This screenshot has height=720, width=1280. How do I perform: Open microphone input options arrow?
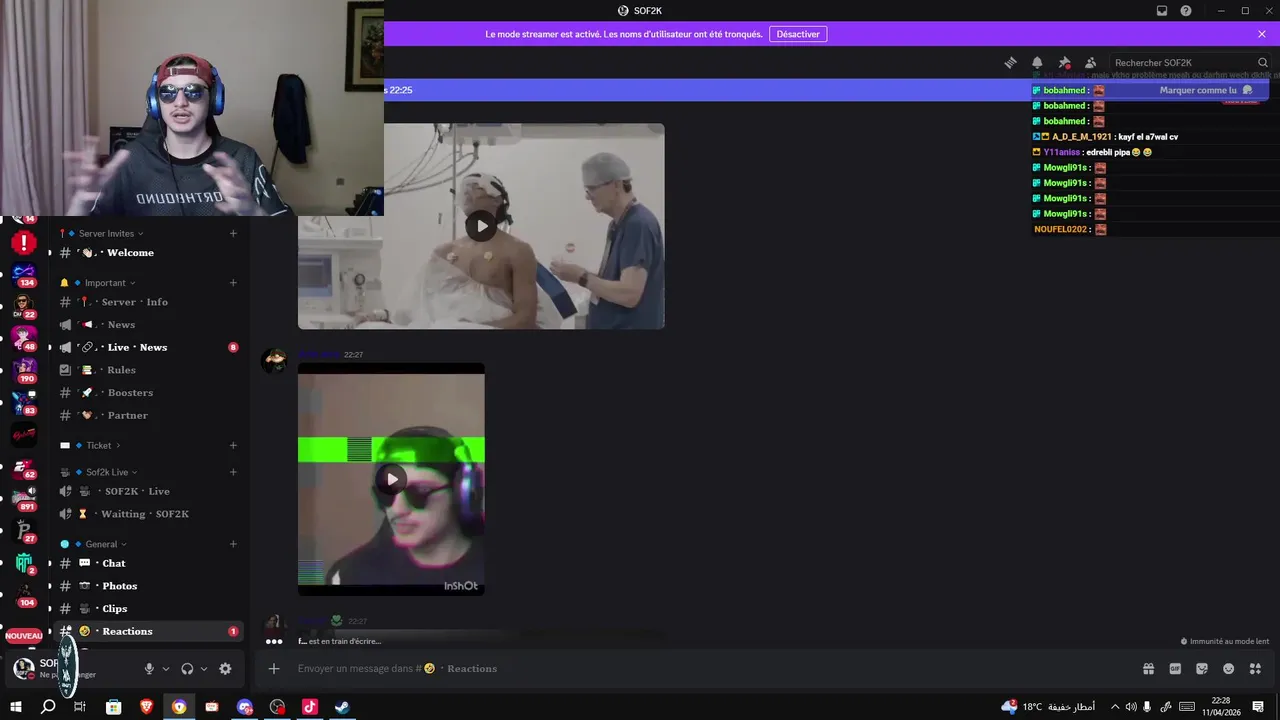coord(166,669)
